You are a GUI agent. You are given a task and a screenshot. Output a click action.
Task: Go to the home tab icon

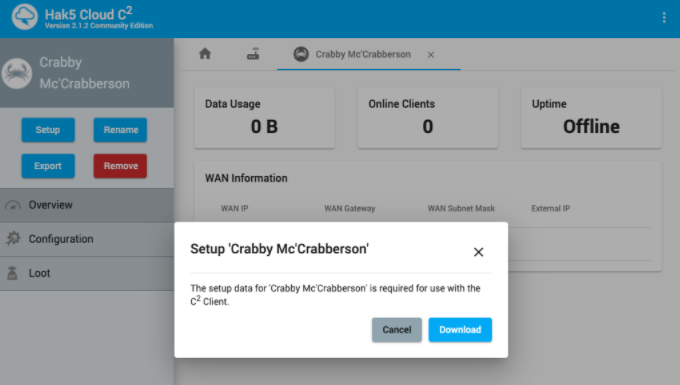pos(205,54)
